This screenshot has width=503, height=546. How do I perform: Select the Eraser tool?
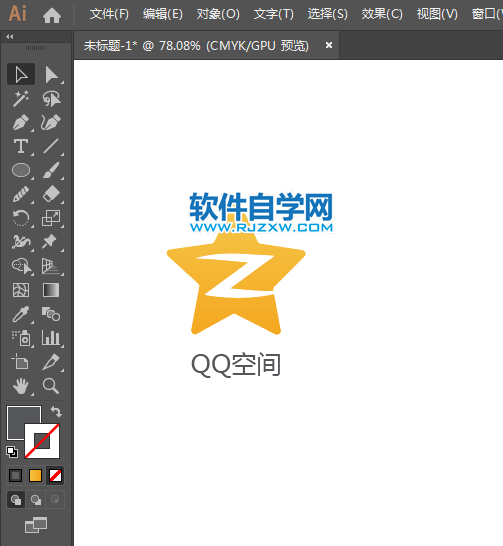[x=51, y=194]
